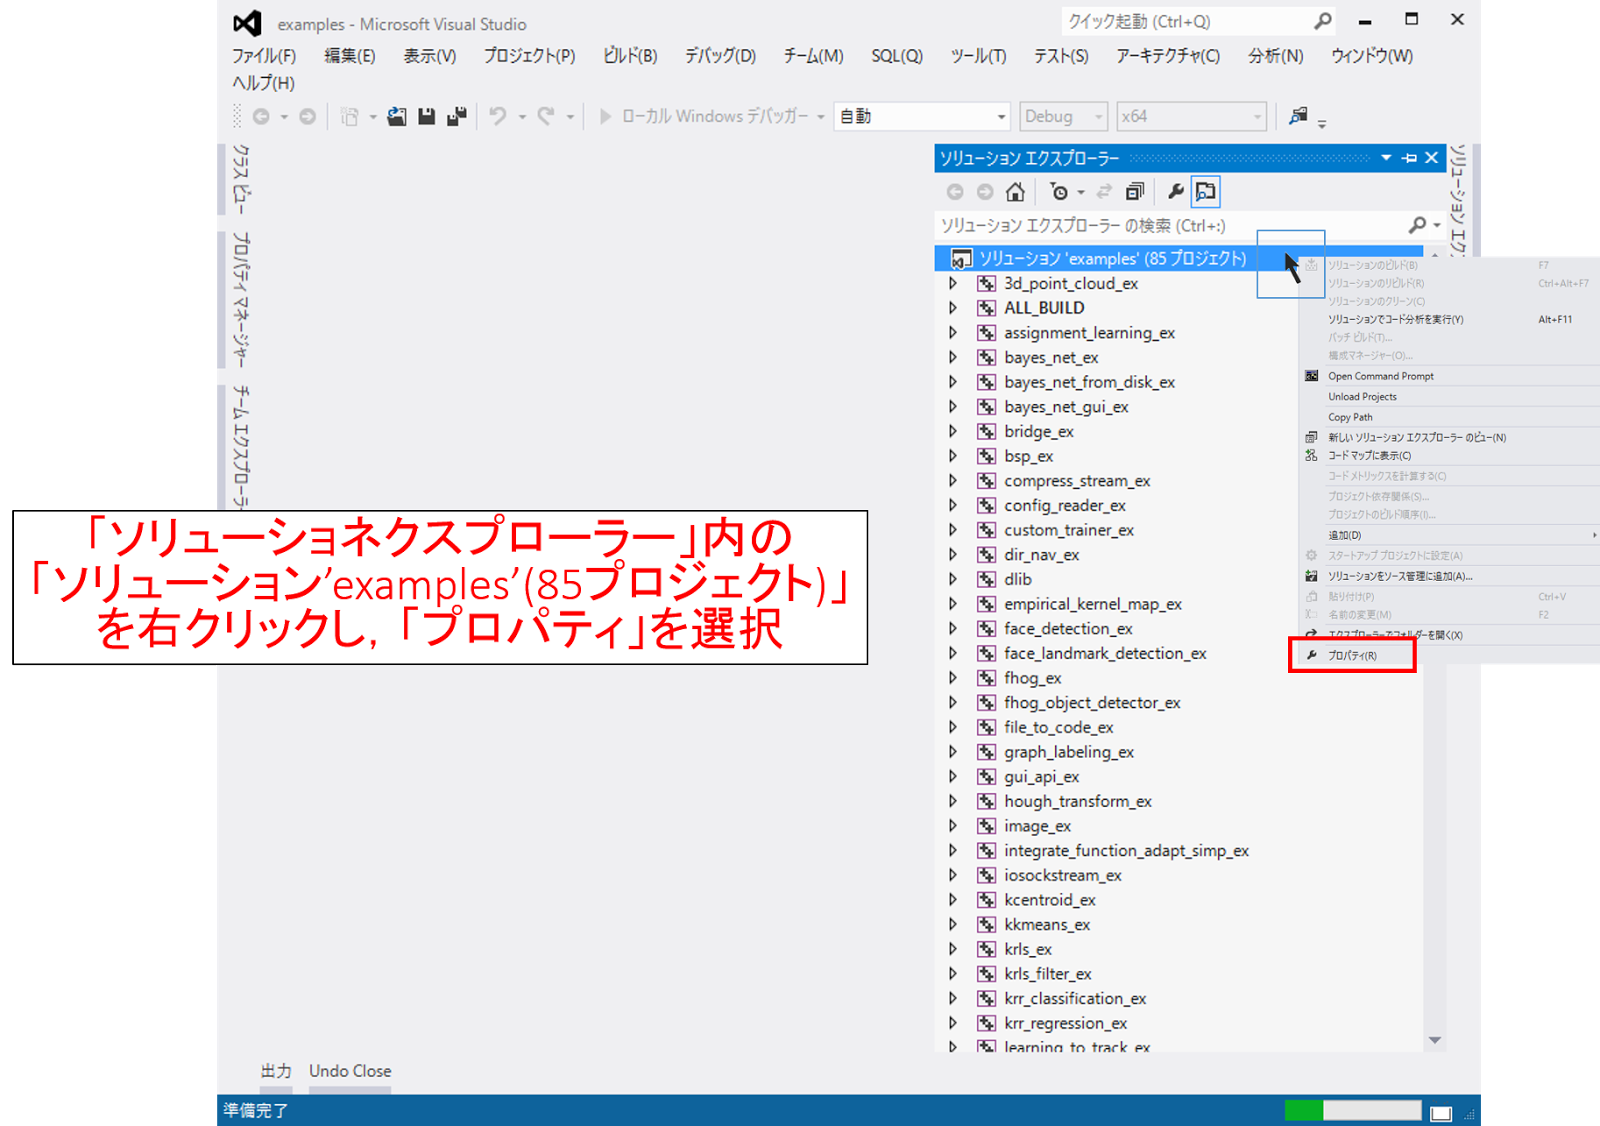Expand the 3d_point_cloud_ex project node
Viewport: 1600px width, 1126px height.
[953, 283]
